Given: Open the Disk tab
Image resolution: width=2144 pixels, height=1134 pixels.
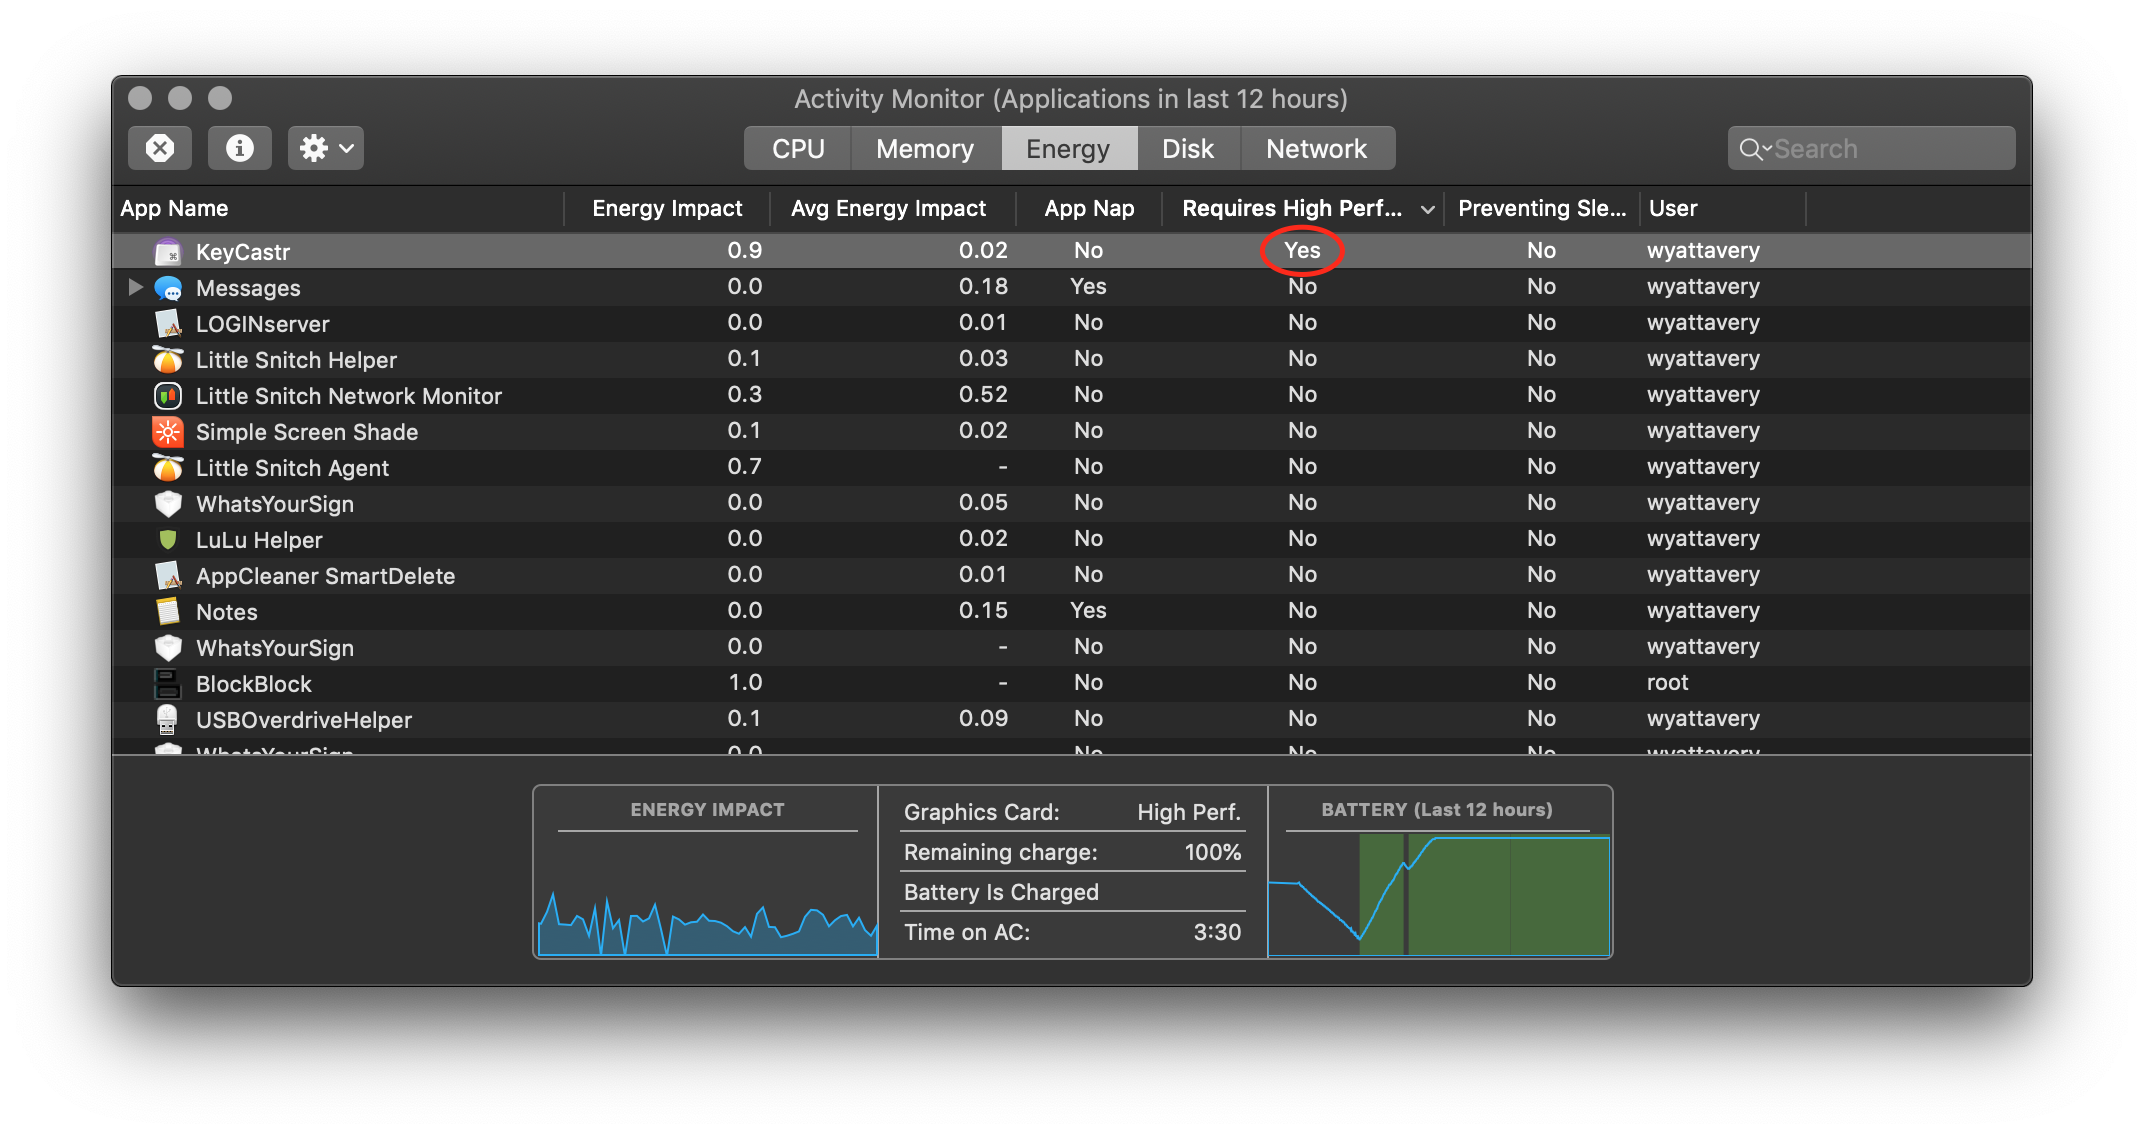Looking at the screenshot, I should pyautogui.click(x=1188, y=149).
